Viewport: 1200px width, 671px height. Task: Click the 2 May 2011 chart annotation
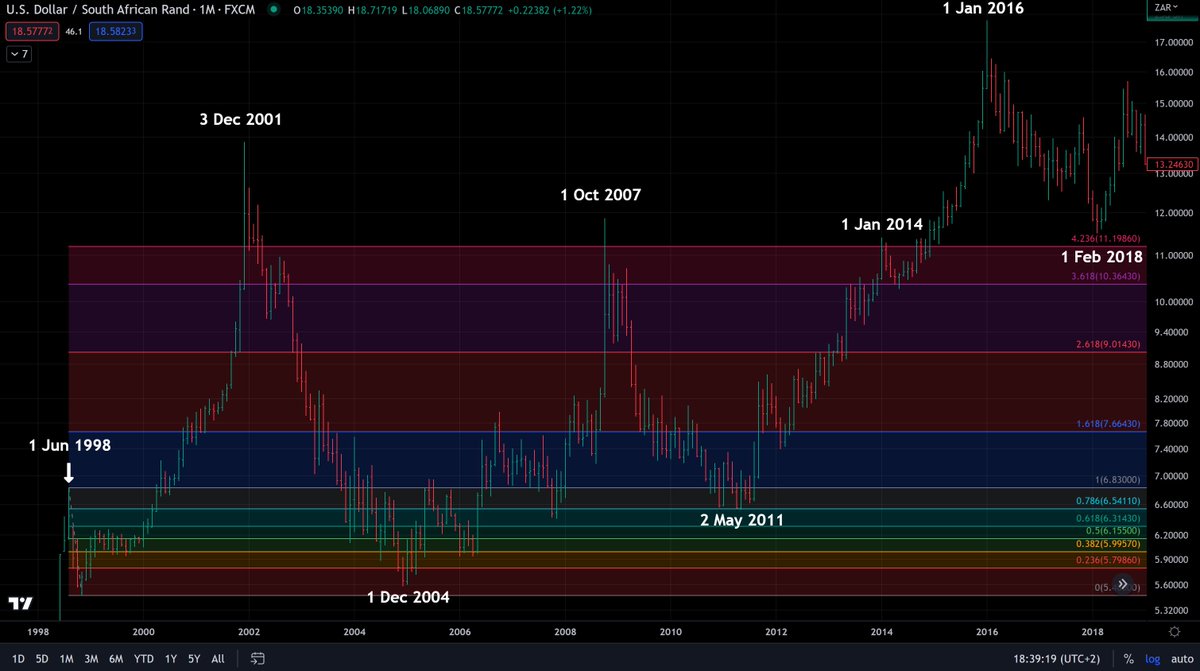click(x=742, y=520)
